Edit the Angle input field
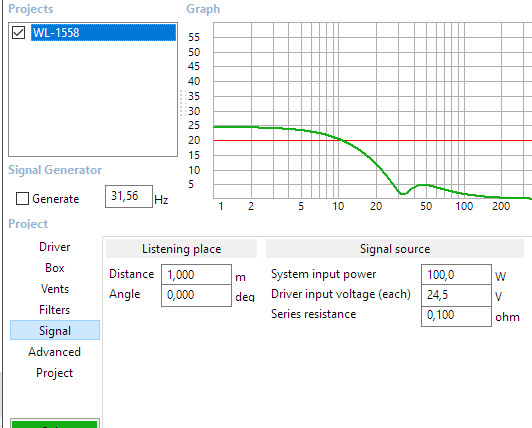The image size is (532, 428). (x=196, y=295)
